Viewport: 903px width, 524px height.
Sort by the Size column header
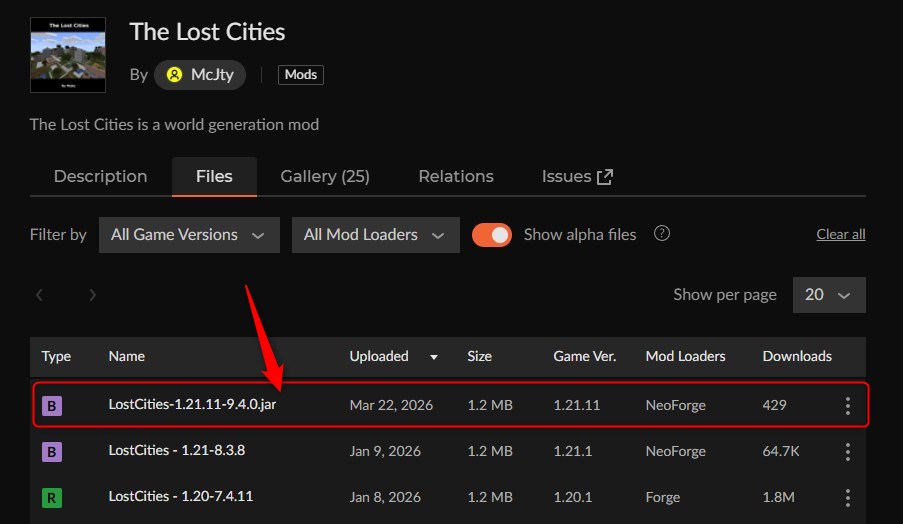point(479,356)
